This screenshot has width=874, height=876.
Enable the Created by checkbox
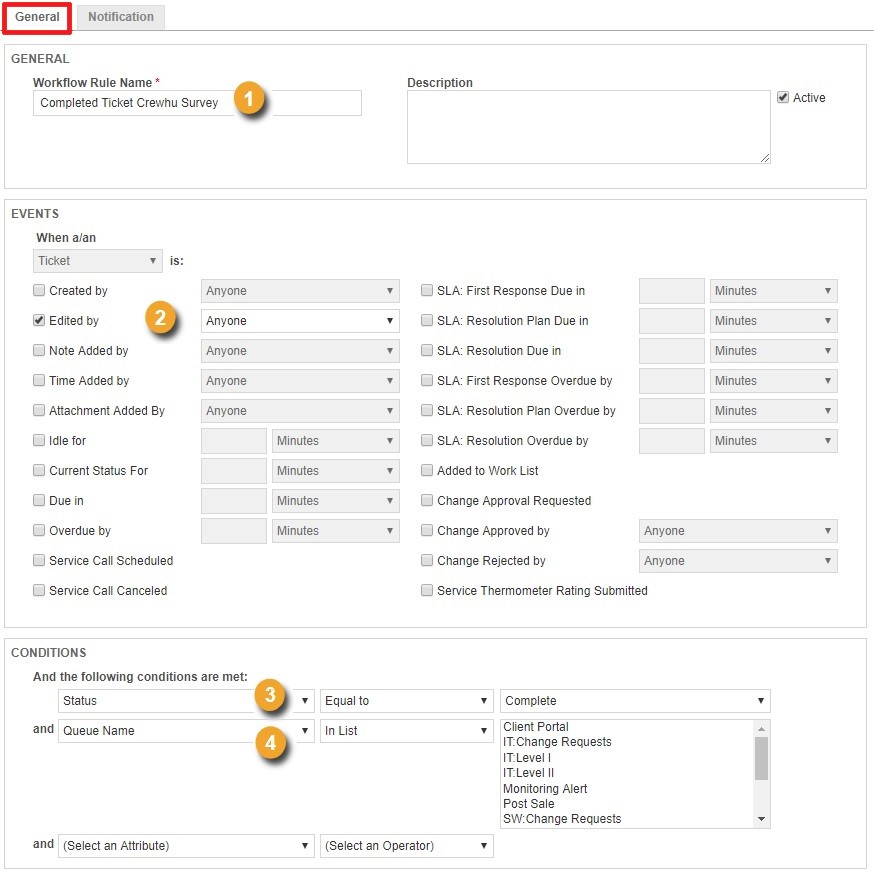tap(39, 291)
